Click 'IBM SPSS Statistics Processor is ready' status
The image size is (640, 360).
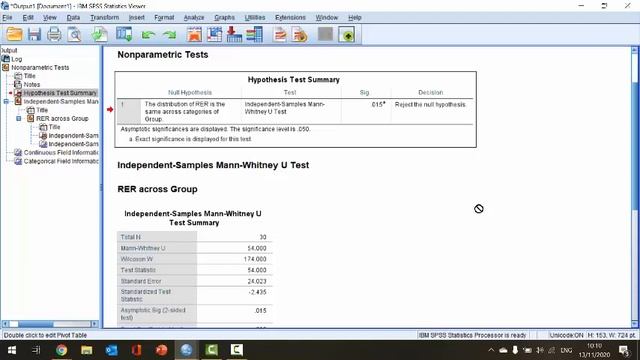tap(472, 335)
